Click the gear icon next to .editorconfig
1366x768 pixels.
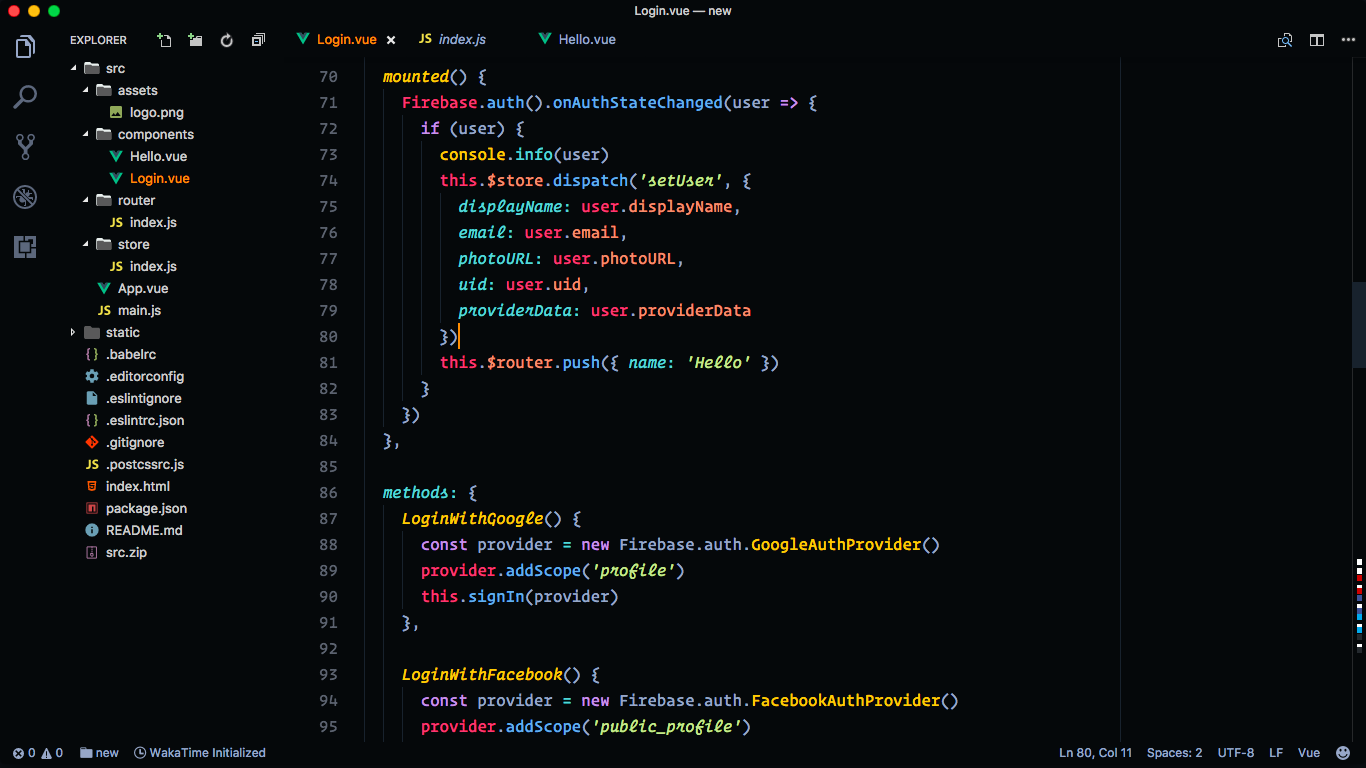pyautogui.click(x=92, y=376)
